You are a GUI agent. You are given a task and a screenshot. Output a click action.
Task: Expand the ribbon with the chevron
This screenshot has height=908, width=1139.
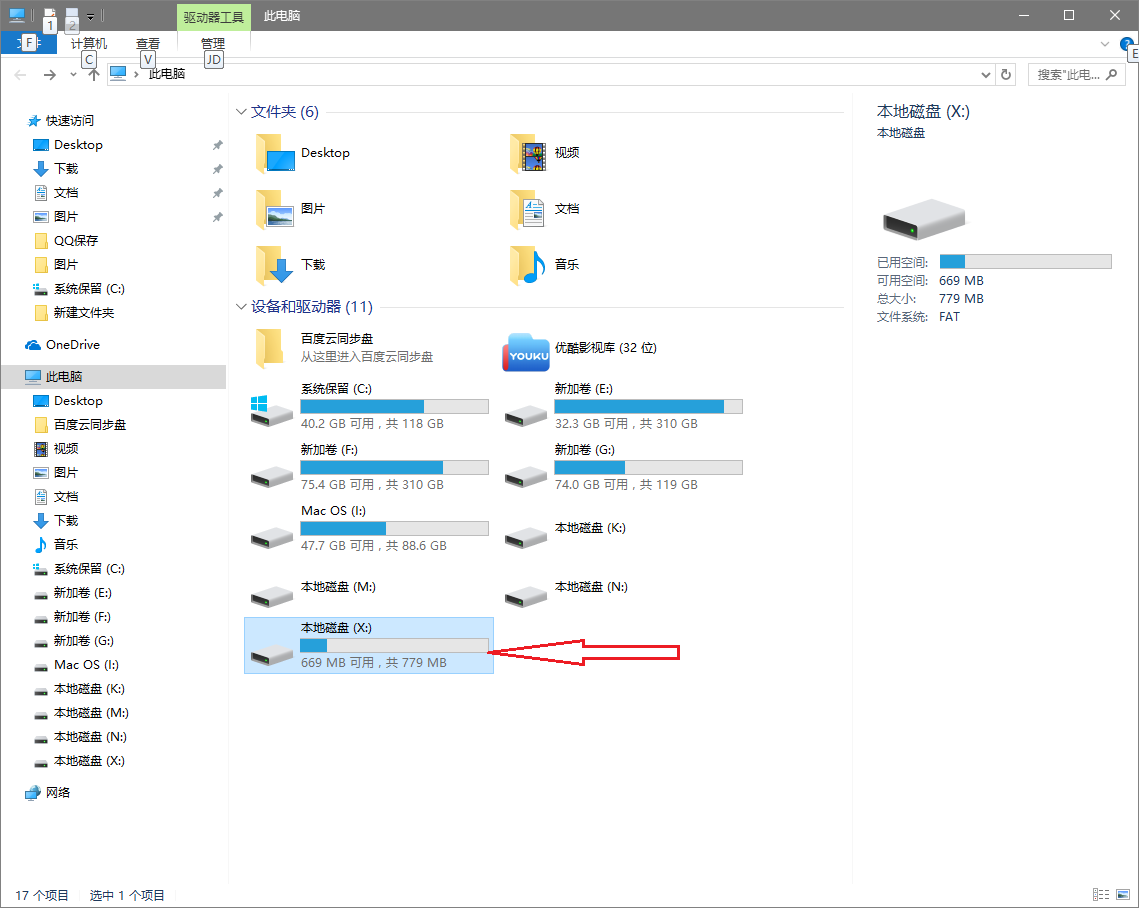point(1104,44)
